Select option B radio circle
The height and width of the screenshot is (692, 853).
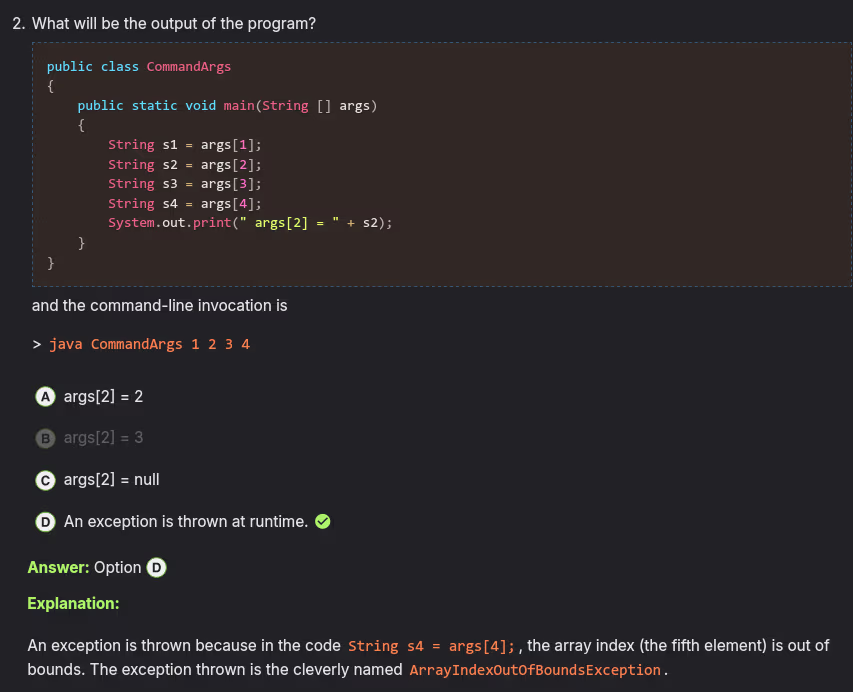(x=46, y=438)
